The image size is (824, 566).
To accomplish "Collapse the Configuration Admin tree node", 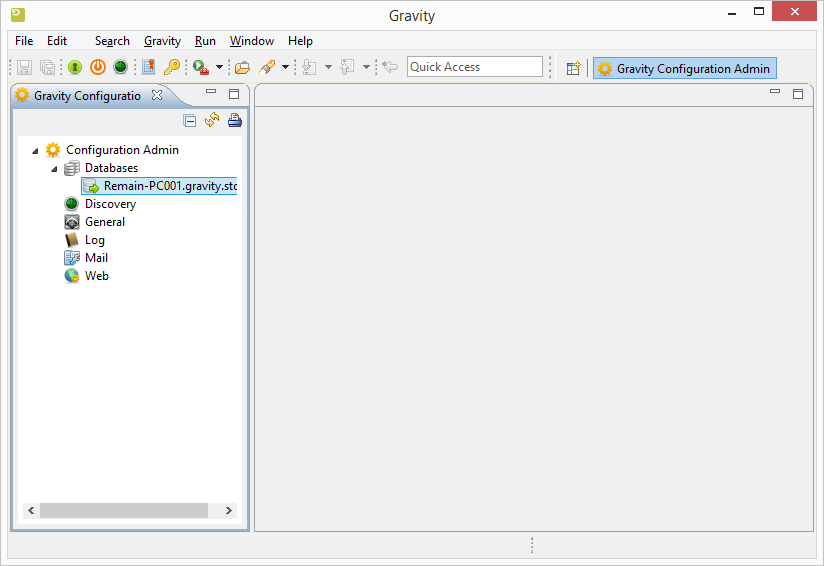I will coord(36,151).
